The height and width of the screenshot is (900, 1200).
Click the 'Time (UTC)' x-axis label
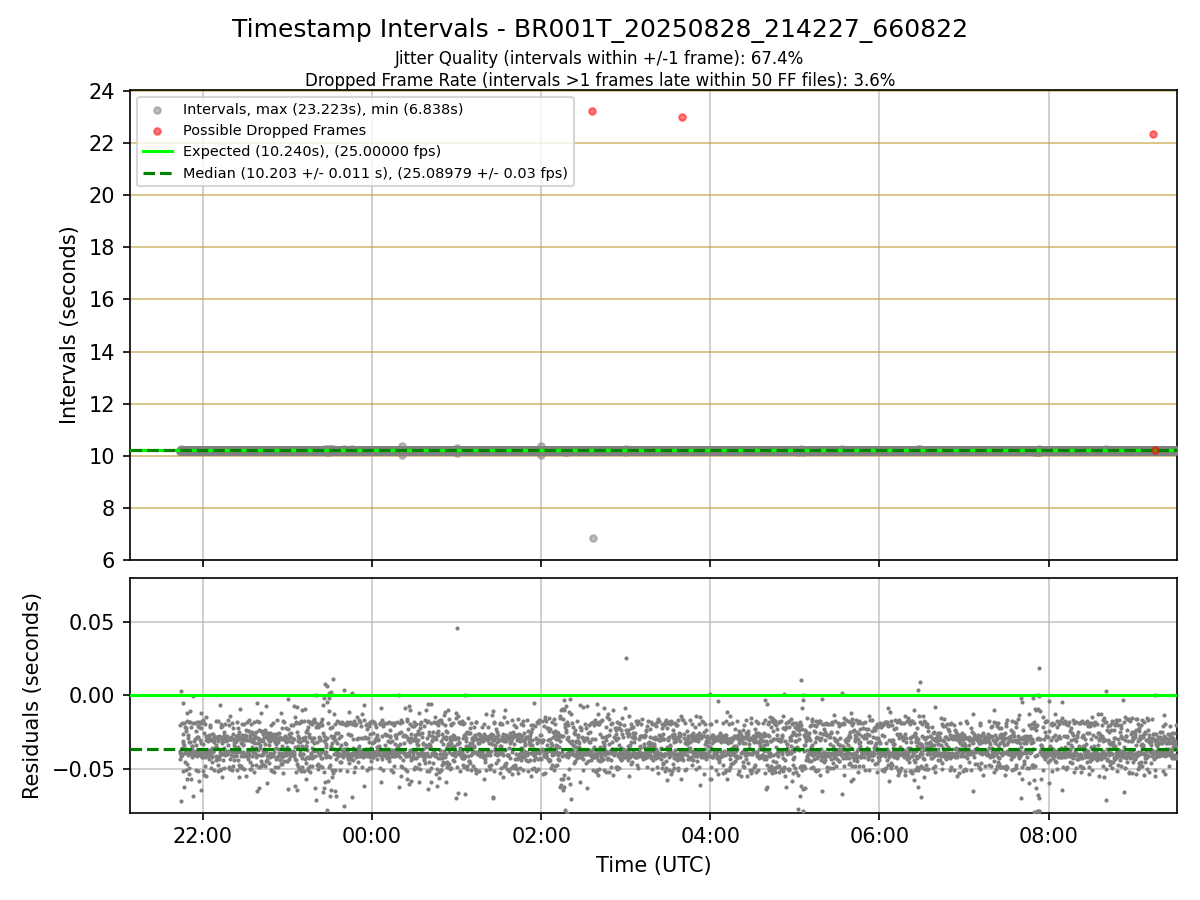653,865
